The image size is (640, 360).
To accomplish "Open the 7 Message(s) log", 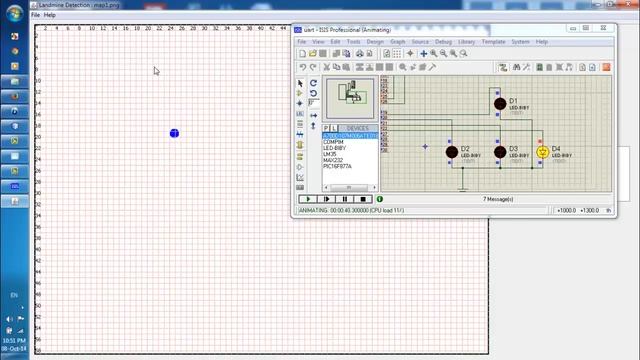I will click(498, 199).
